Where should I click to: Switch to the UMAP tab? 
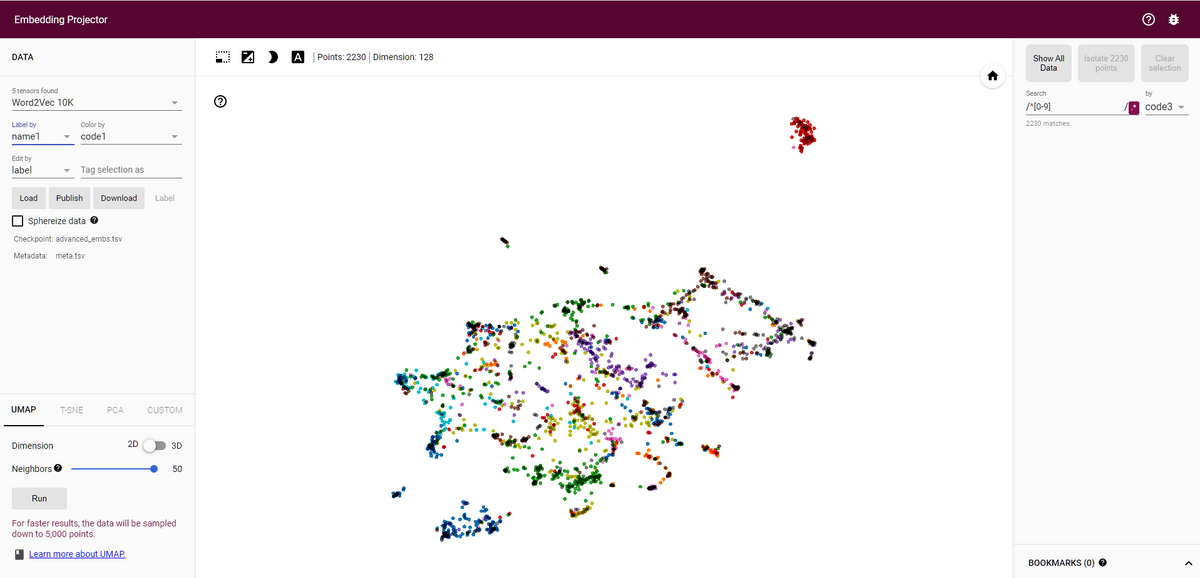[22, 410]
